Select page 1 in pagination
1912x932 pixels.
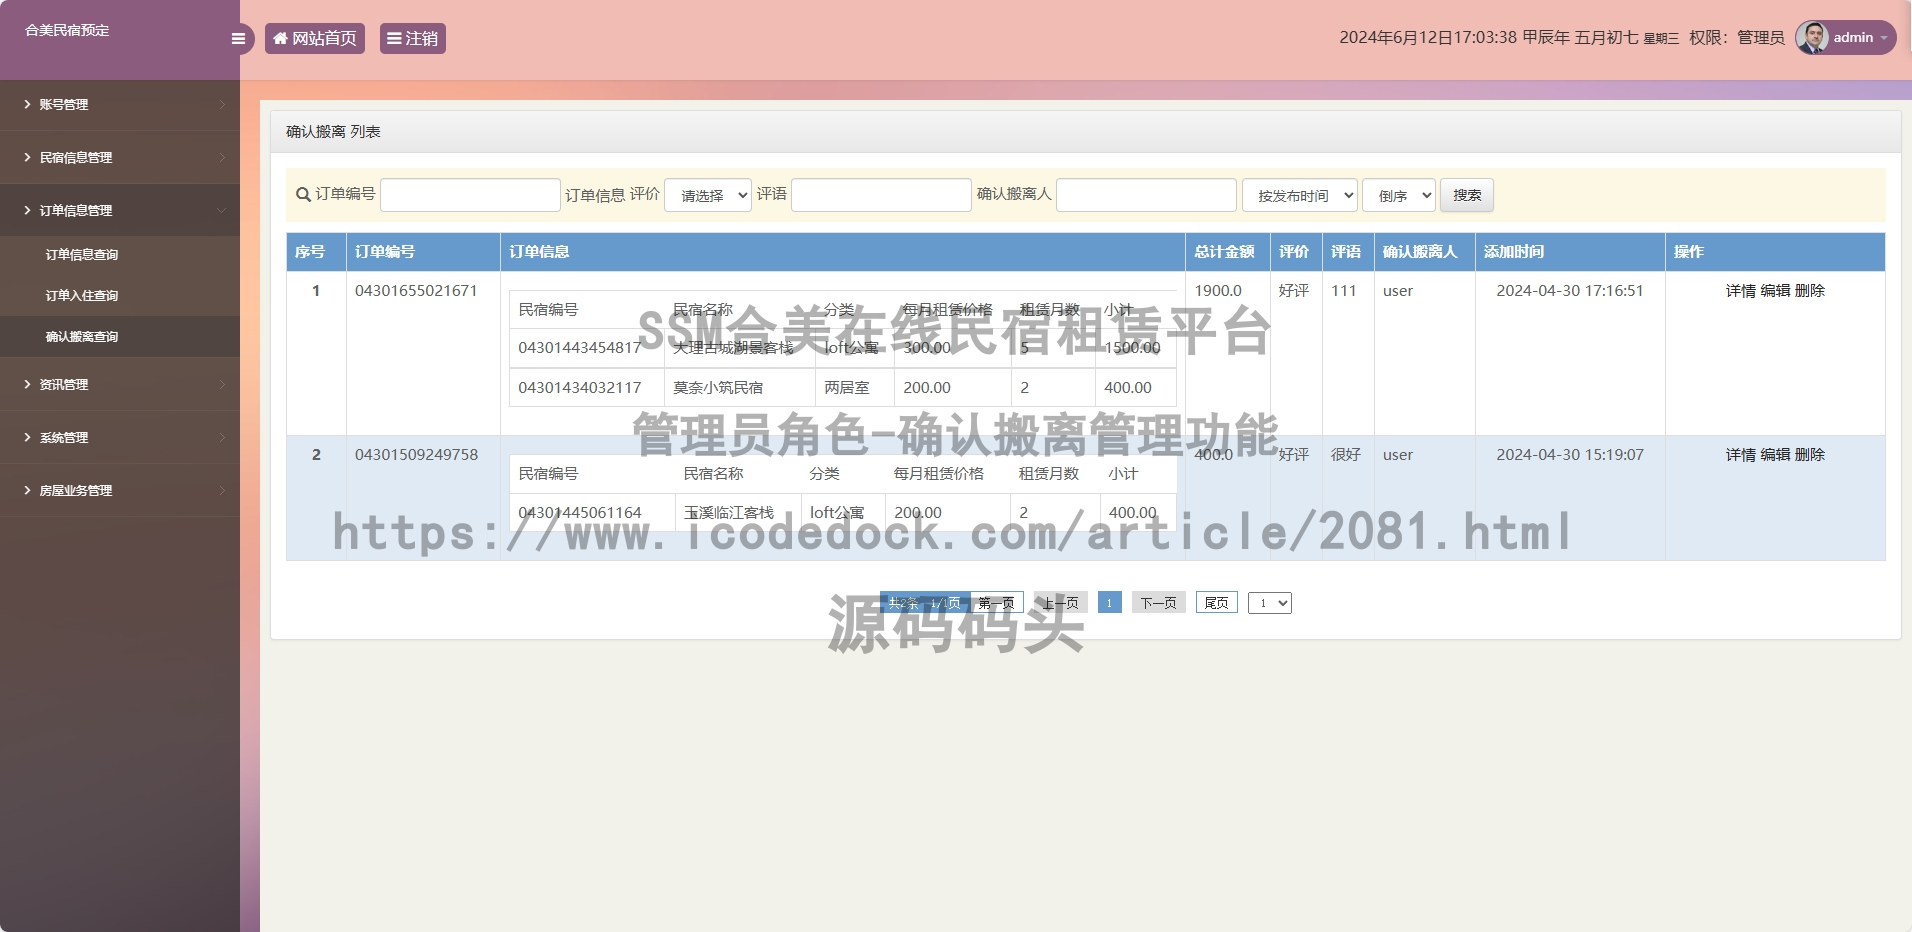point(1109,603)
